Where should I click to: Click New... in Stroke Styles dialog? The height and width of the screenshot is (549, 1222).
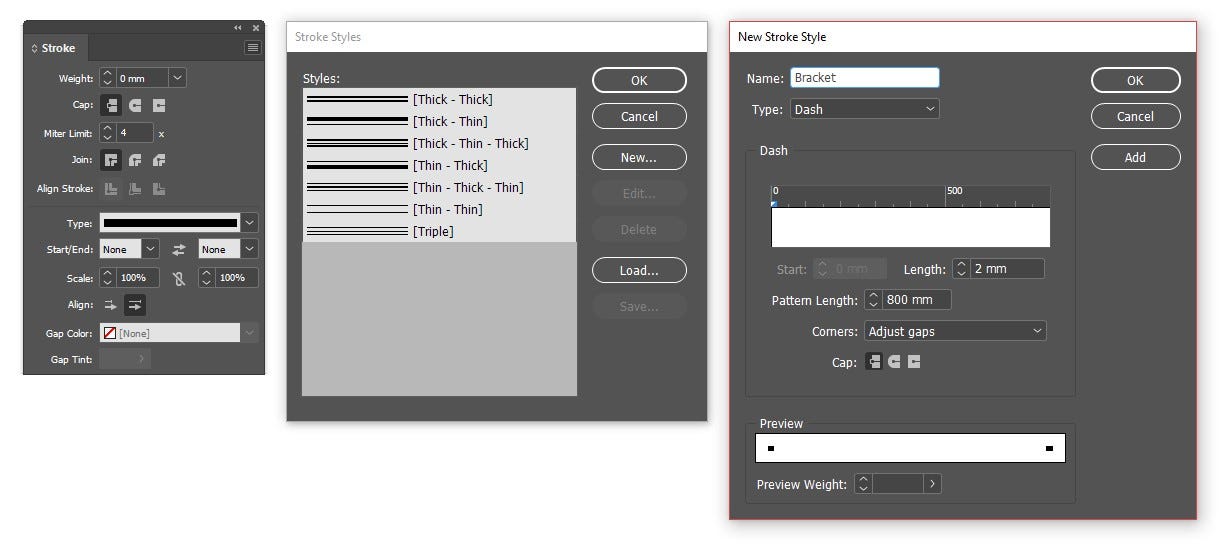639,157
